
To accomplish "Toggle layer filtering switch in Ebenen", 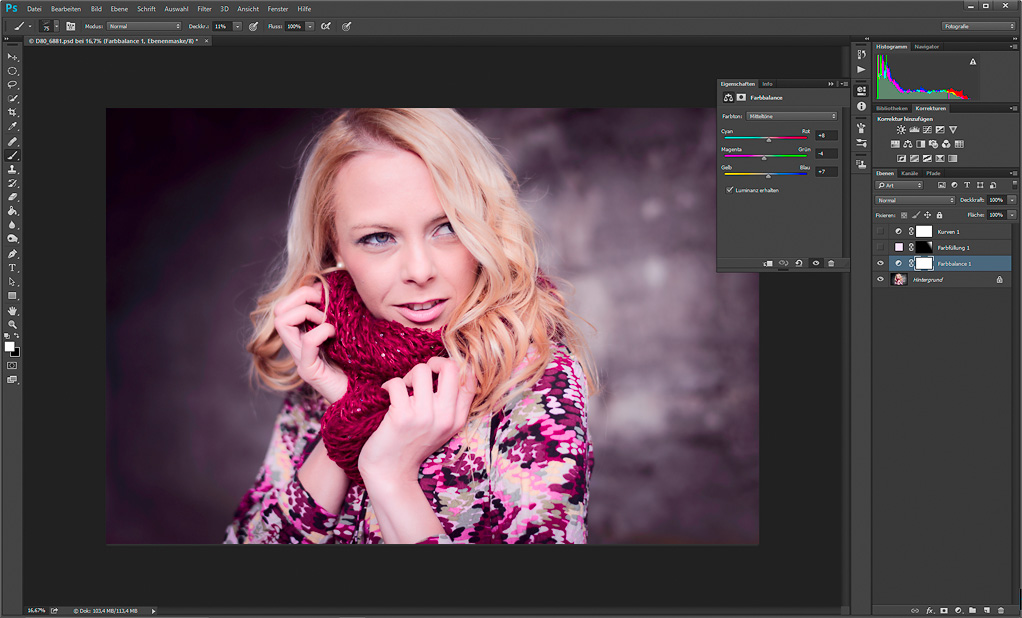I will click(x=1014, y=185).
